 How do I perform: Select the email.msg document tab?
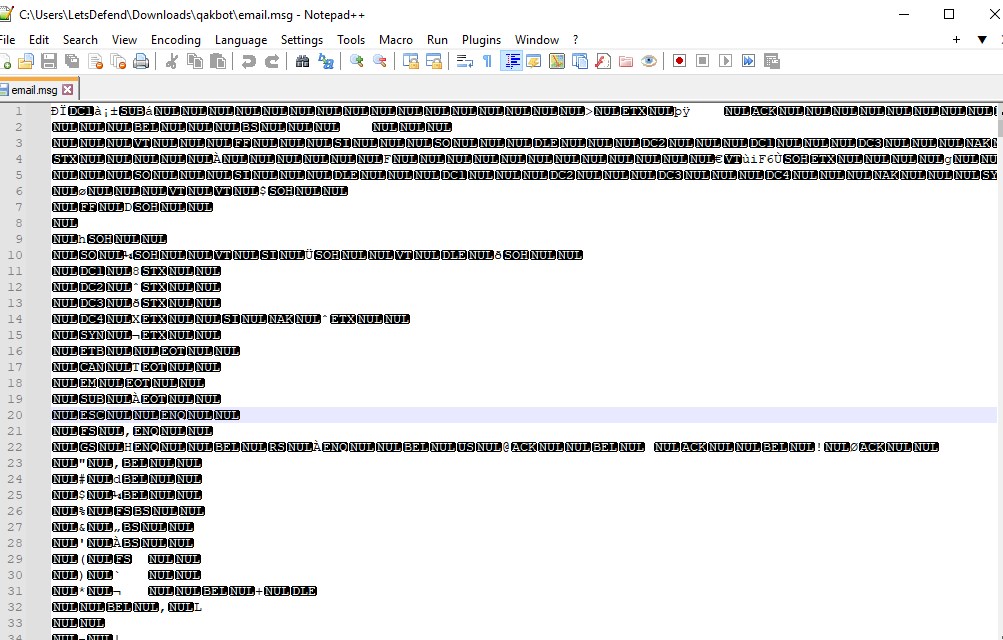pyautogui.click(x=35, y=90)
